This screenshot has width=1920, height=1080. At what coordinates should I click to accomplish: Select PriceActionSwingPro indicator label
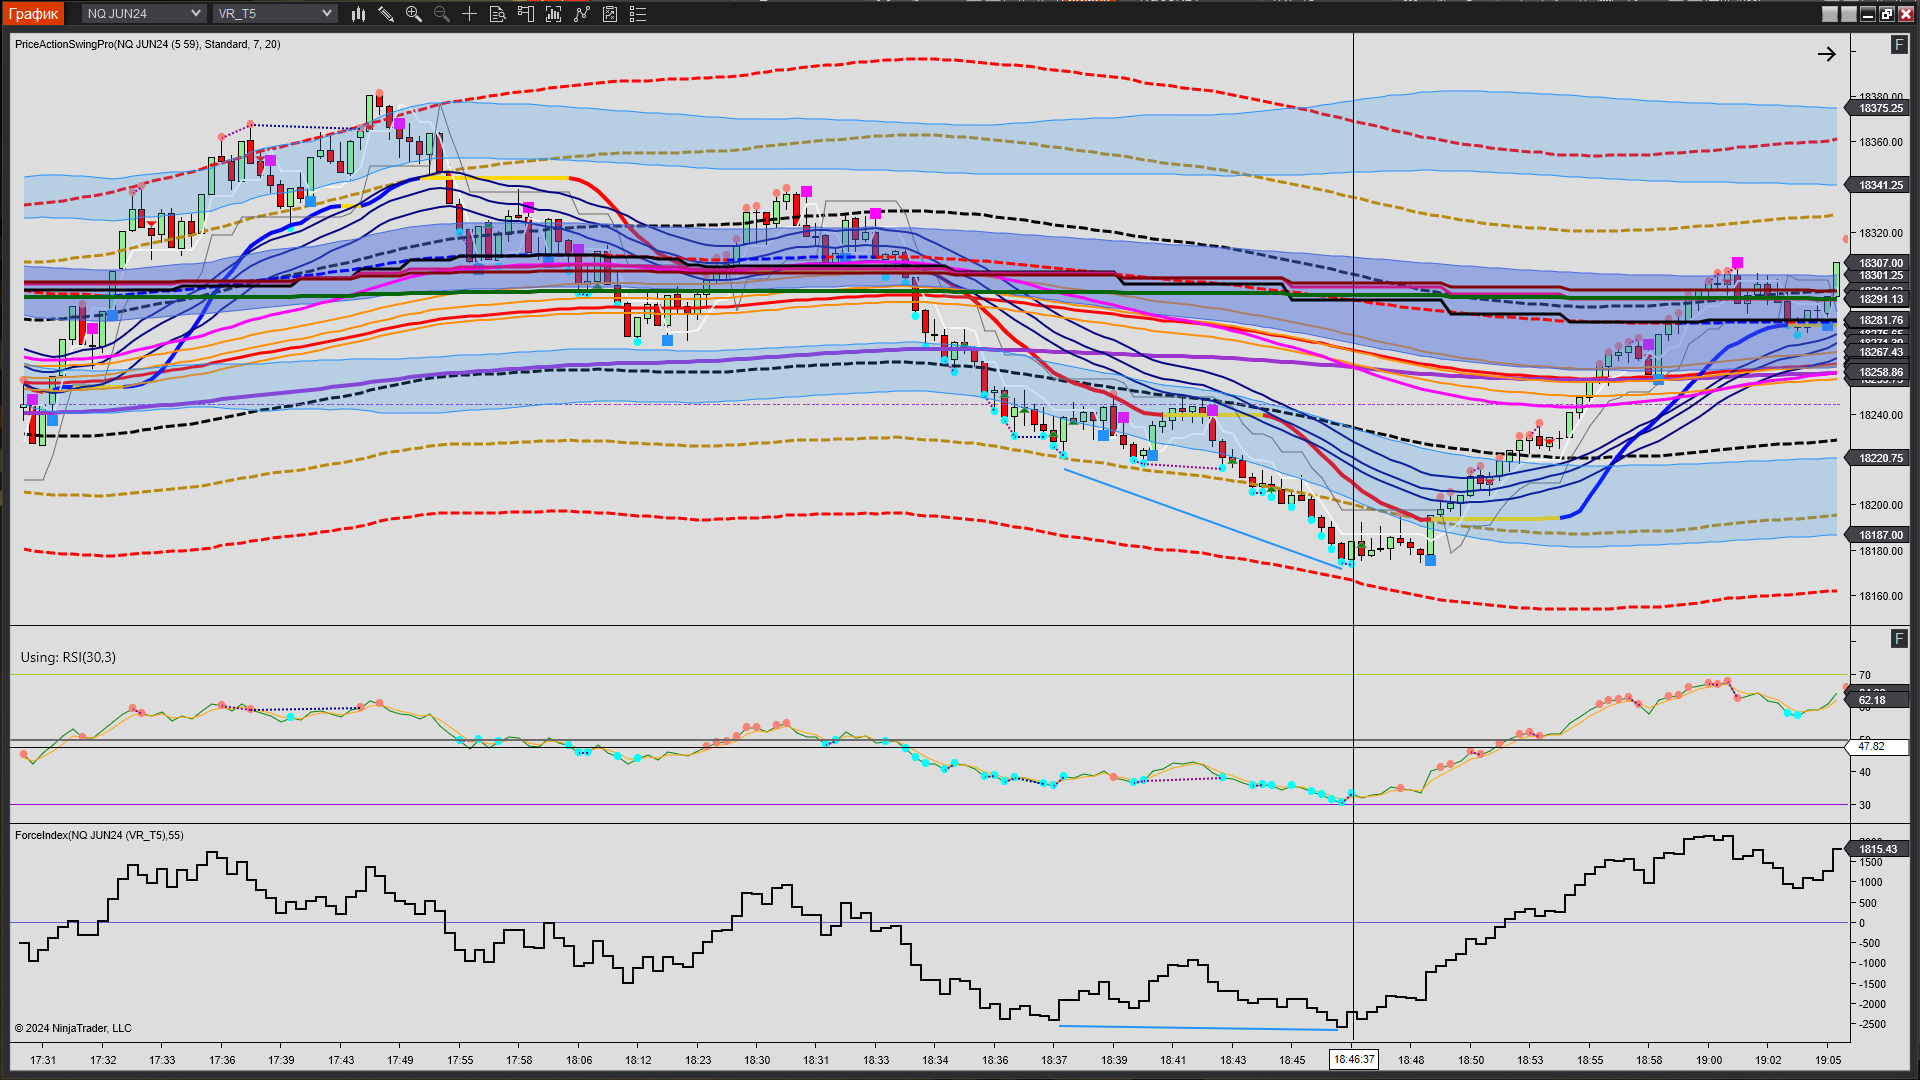148,45
